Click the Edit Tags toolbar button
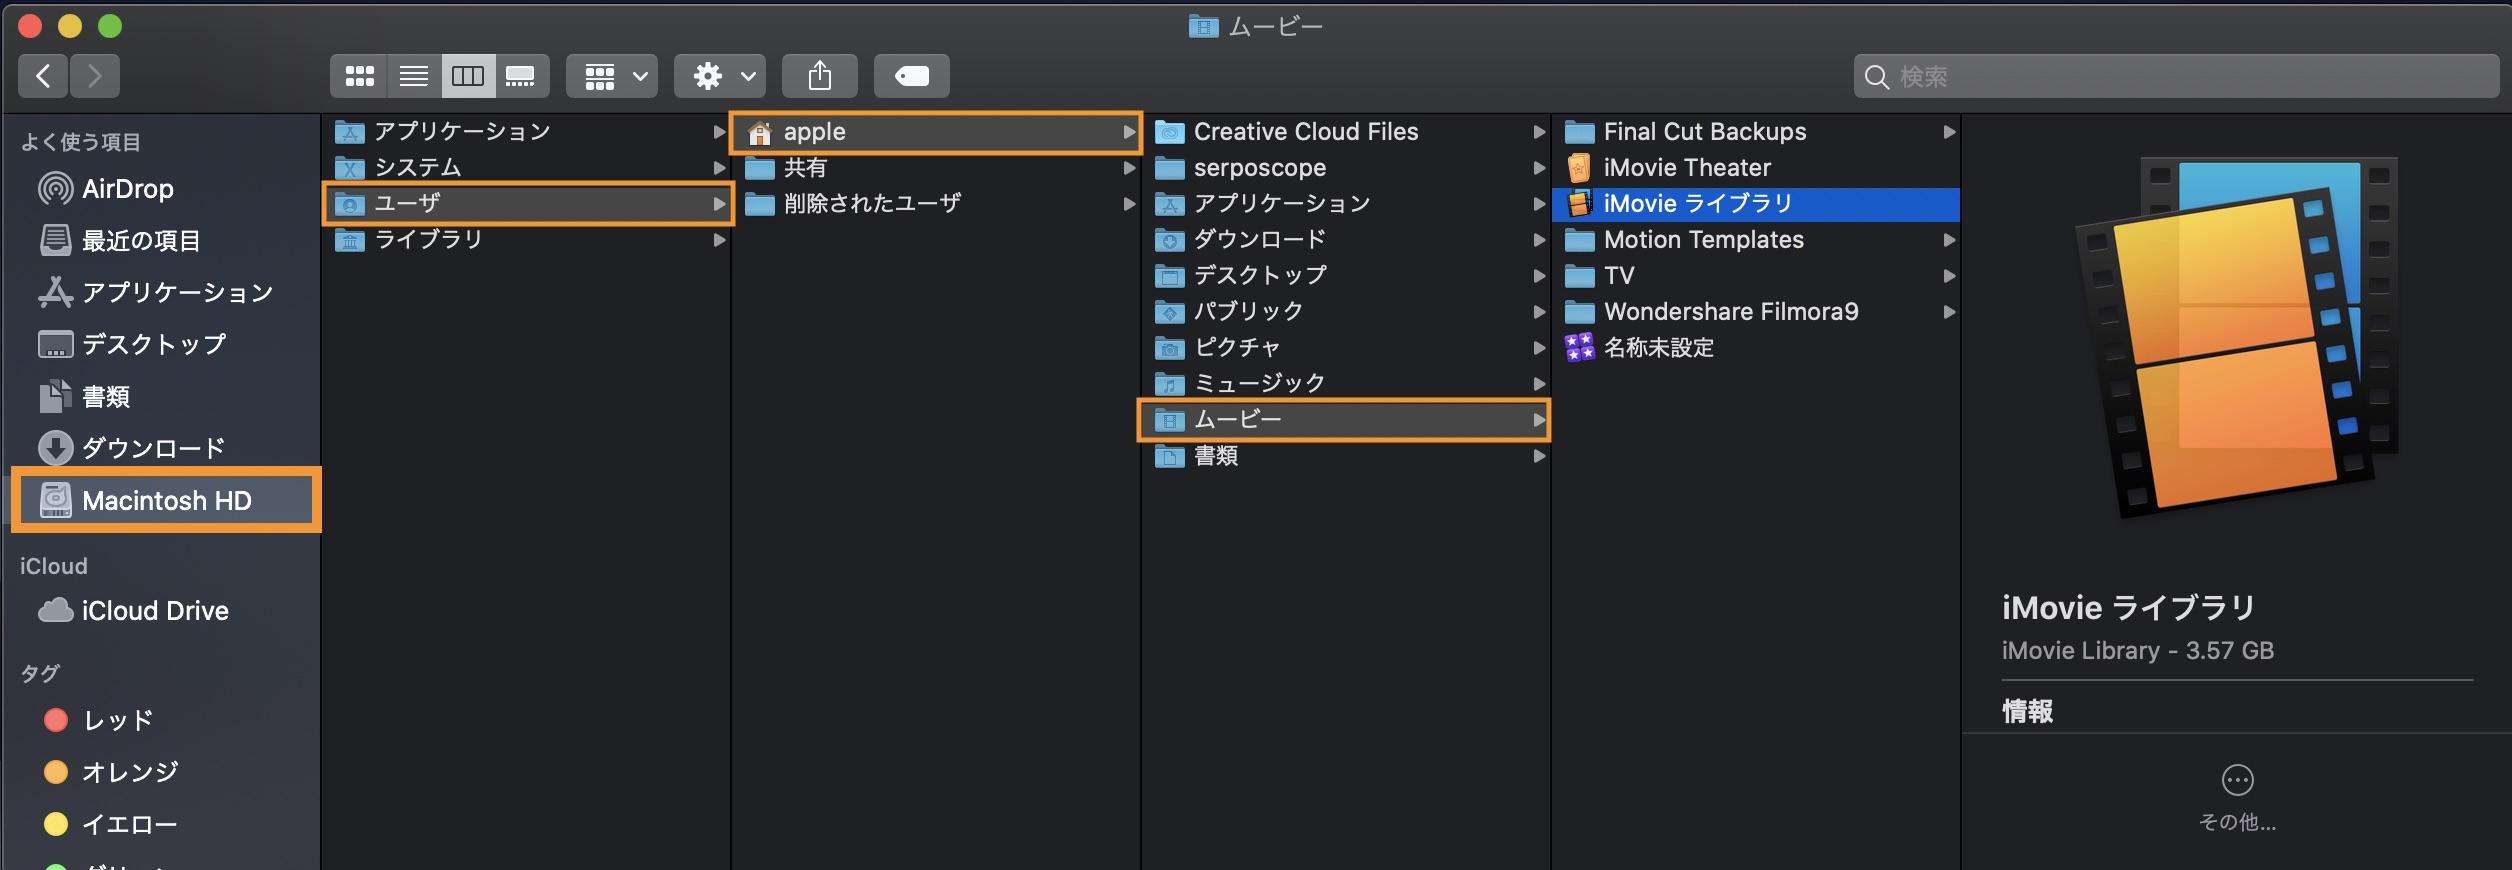Screen dimensions: 2512x870 pos(912,76)
